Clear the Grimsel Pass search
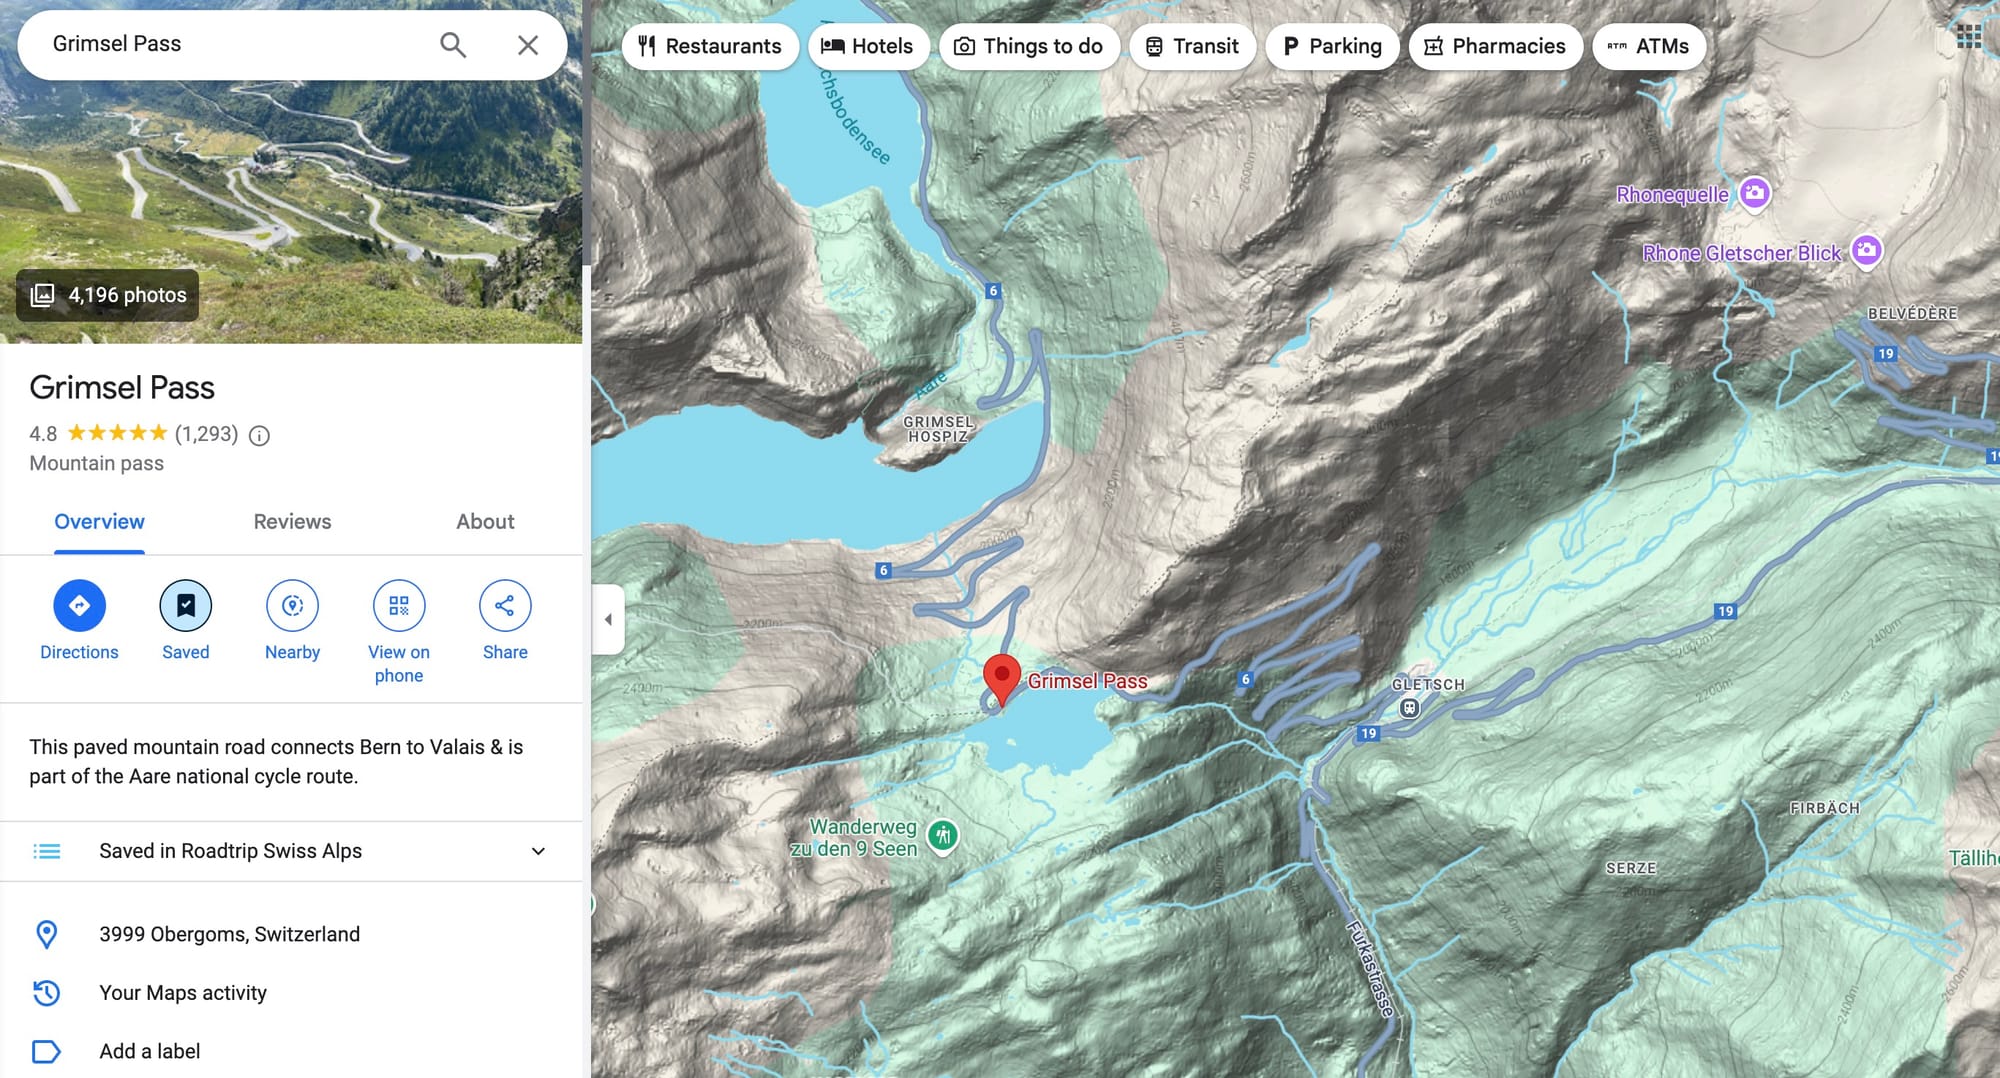 coord(528,45)
